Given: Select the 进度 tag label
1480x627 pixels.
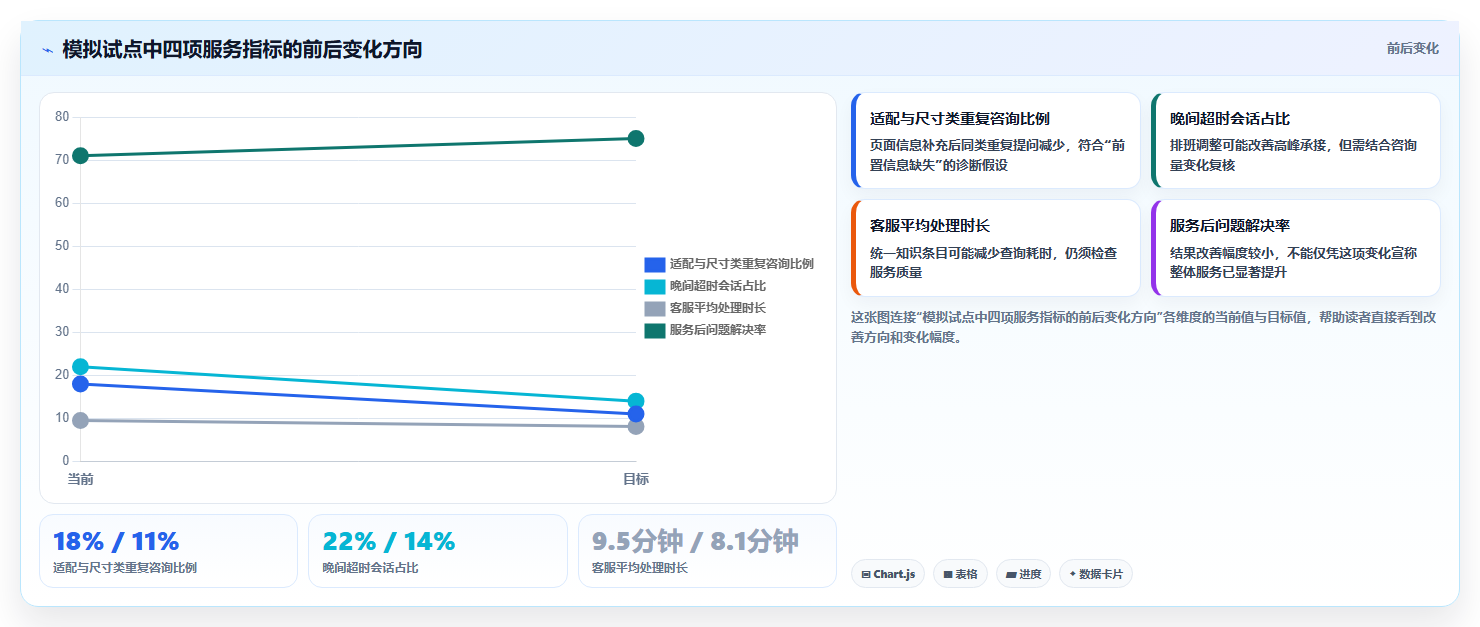Looking at the screenshot, I should click(1030, 574).
